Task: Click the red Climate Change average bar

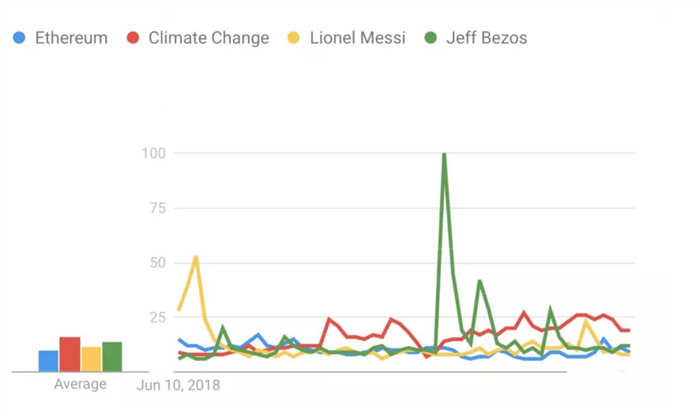Action: tap(70, 354)
